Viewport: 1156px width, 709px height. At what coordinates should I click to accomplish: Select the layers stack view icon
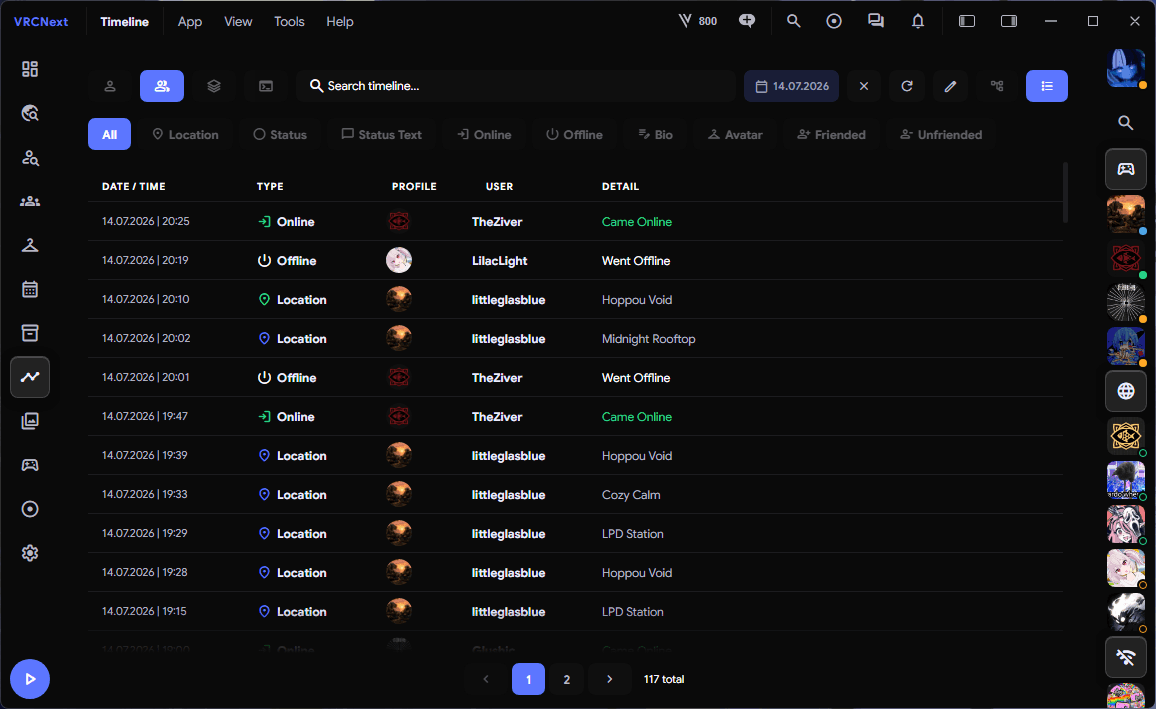pyautogui.click(x=214, y=86)
